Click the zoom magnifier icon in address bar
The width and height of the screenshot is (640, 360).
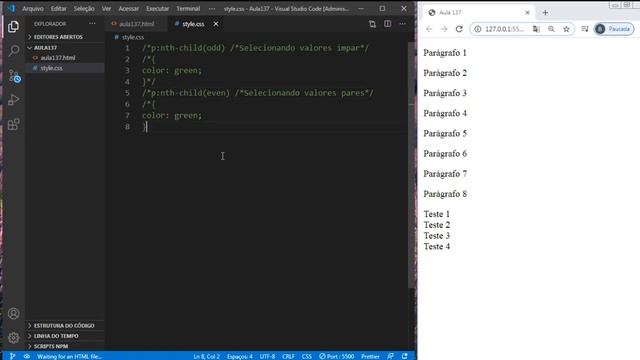click(551, 29)
